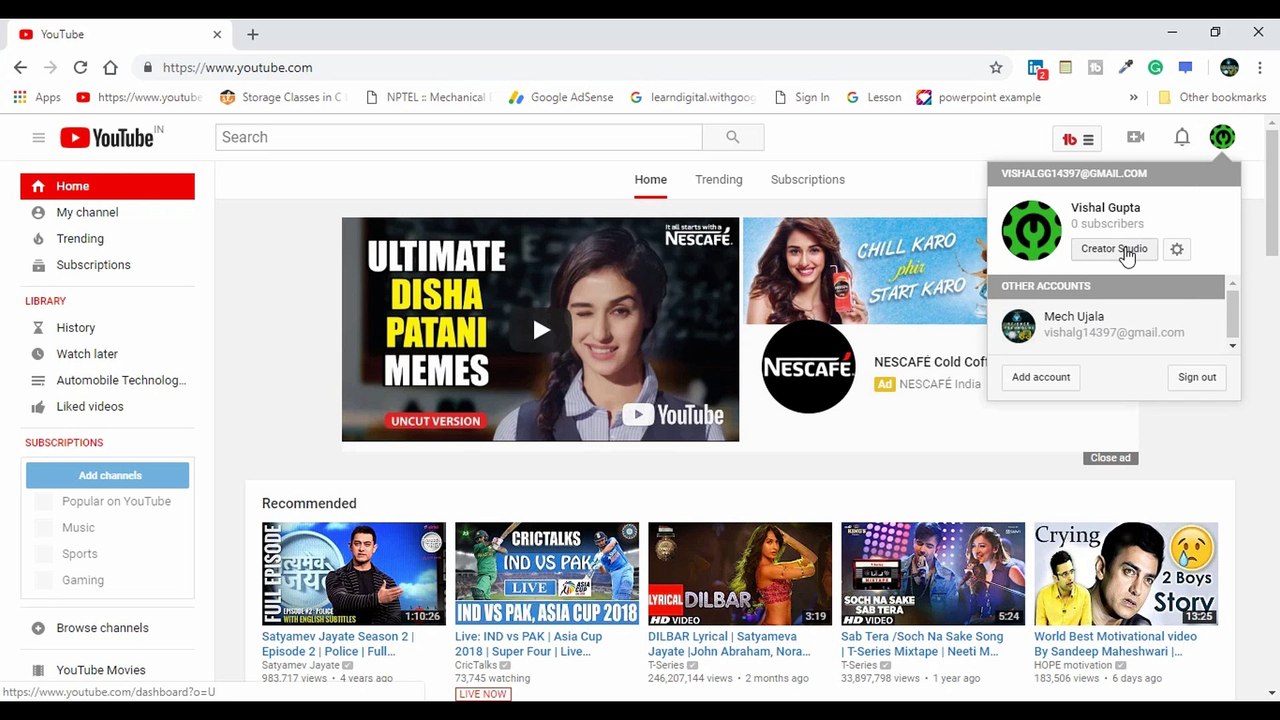Select Home in the sidebar

107,186
